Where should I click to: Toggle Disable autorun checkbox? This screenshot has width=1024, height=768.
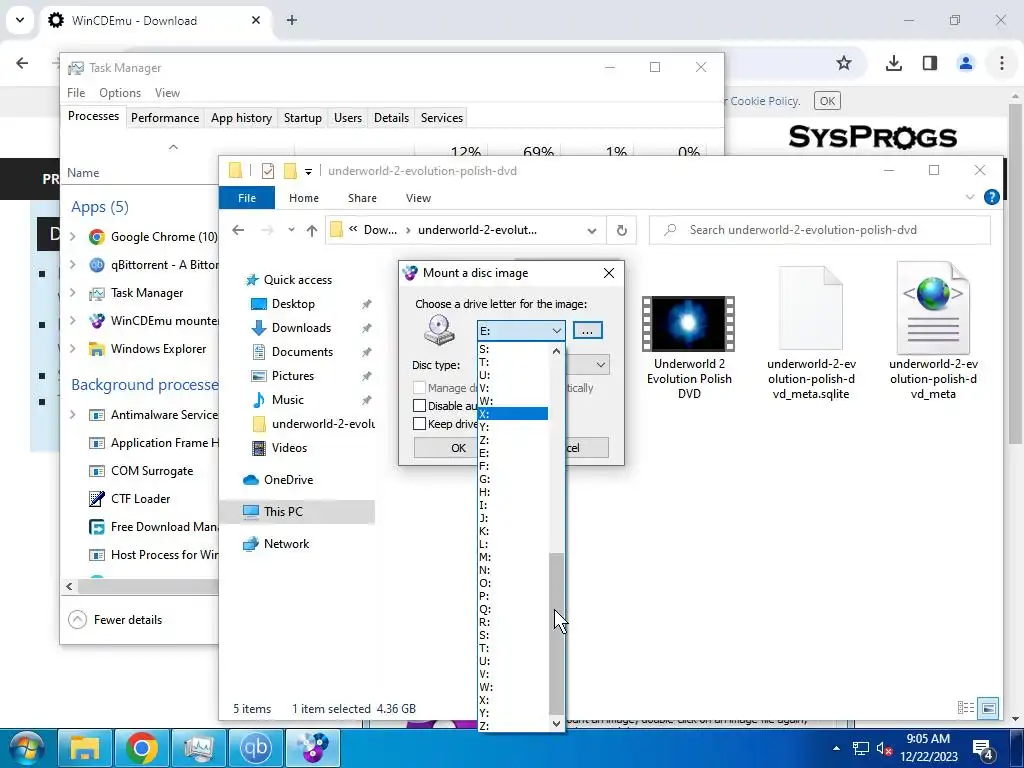[420, 406]
